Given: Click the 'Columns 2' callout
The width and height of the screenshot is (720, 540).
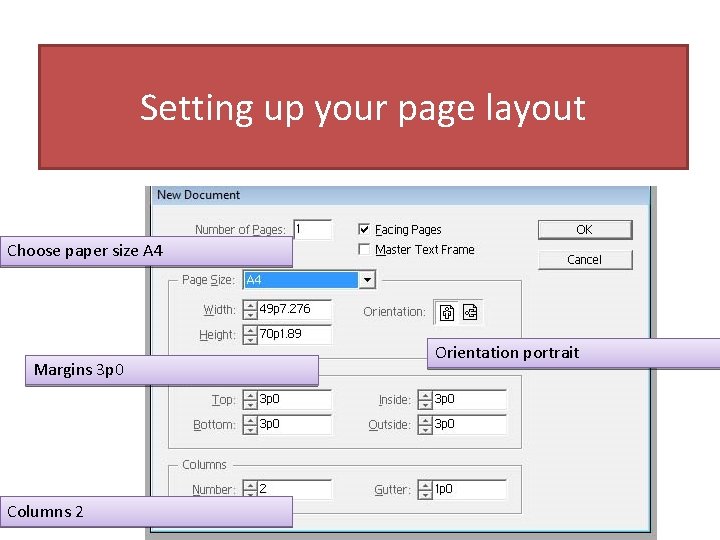Looking at the screenshot, I should pos(146,512).
